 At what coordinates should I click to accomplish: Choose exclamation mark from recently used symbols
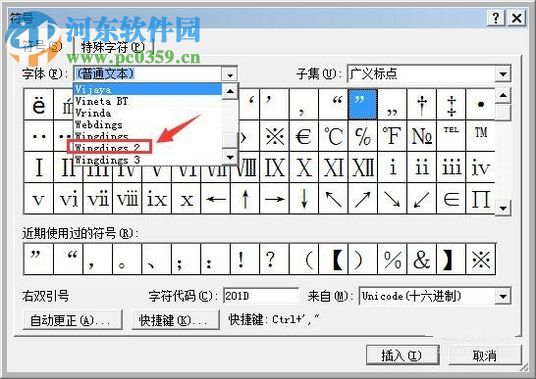point(245,259)
